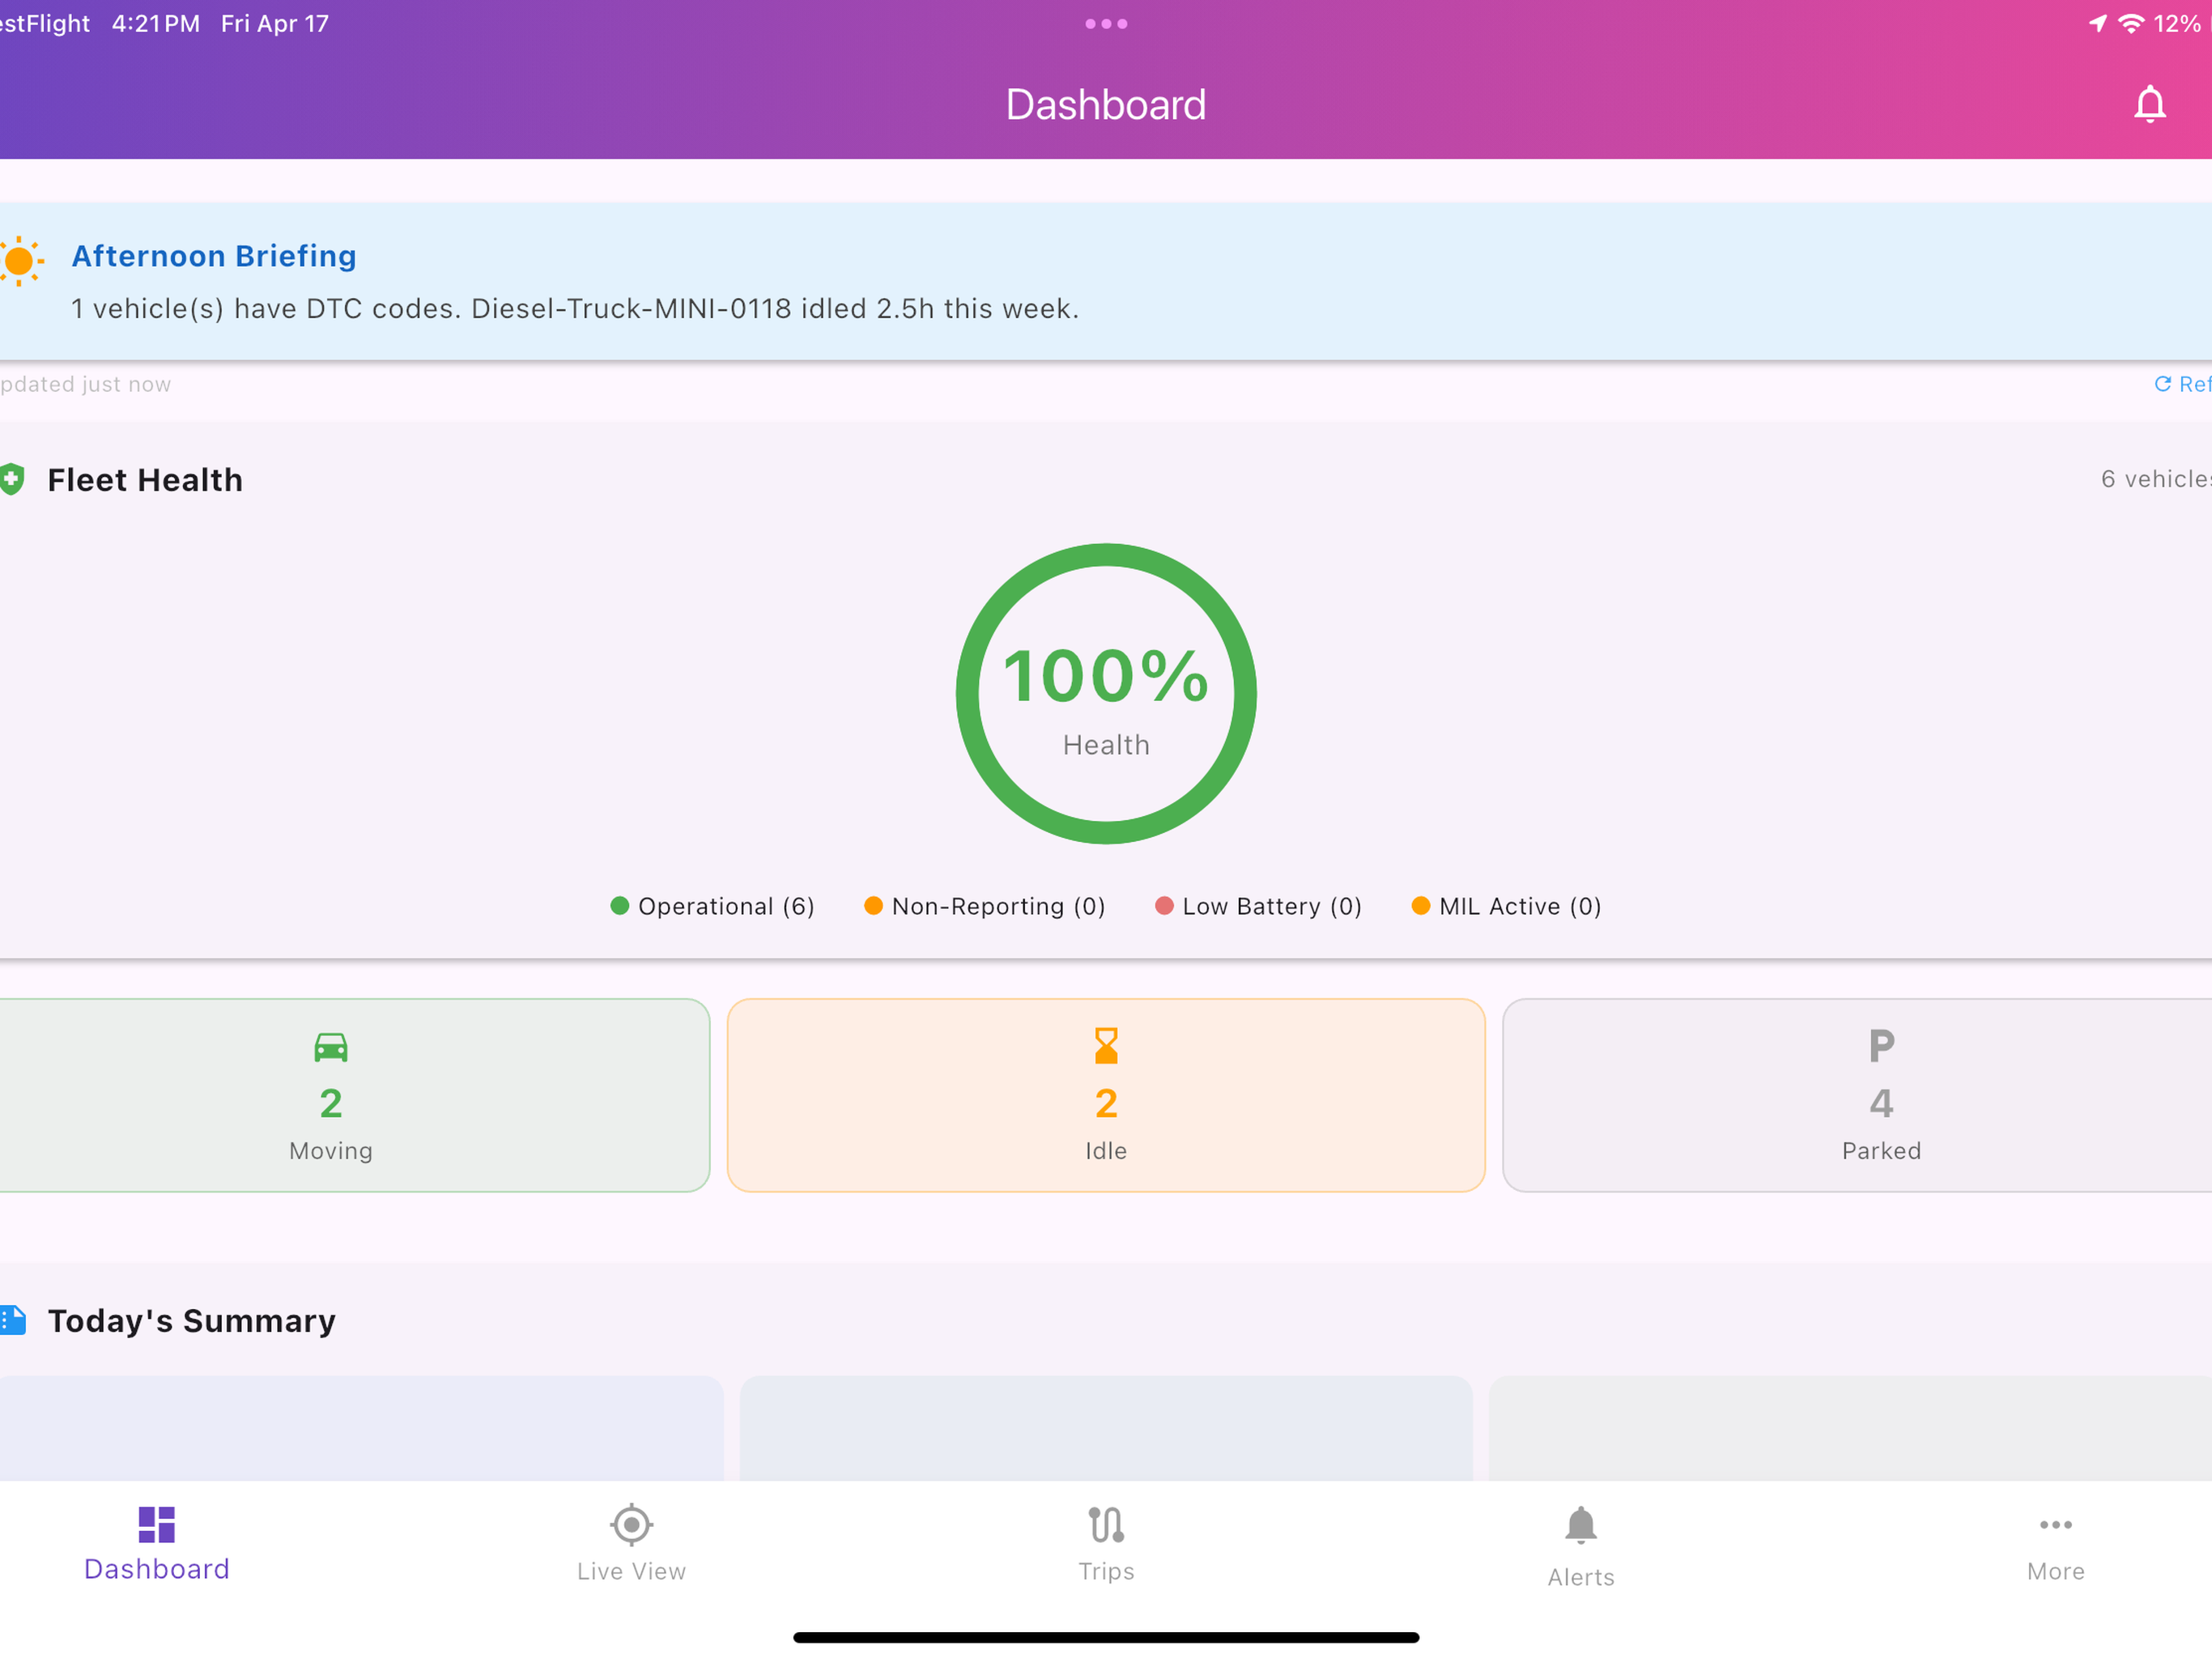Tap the Wi-Fi status icon

coord(2131,23)
